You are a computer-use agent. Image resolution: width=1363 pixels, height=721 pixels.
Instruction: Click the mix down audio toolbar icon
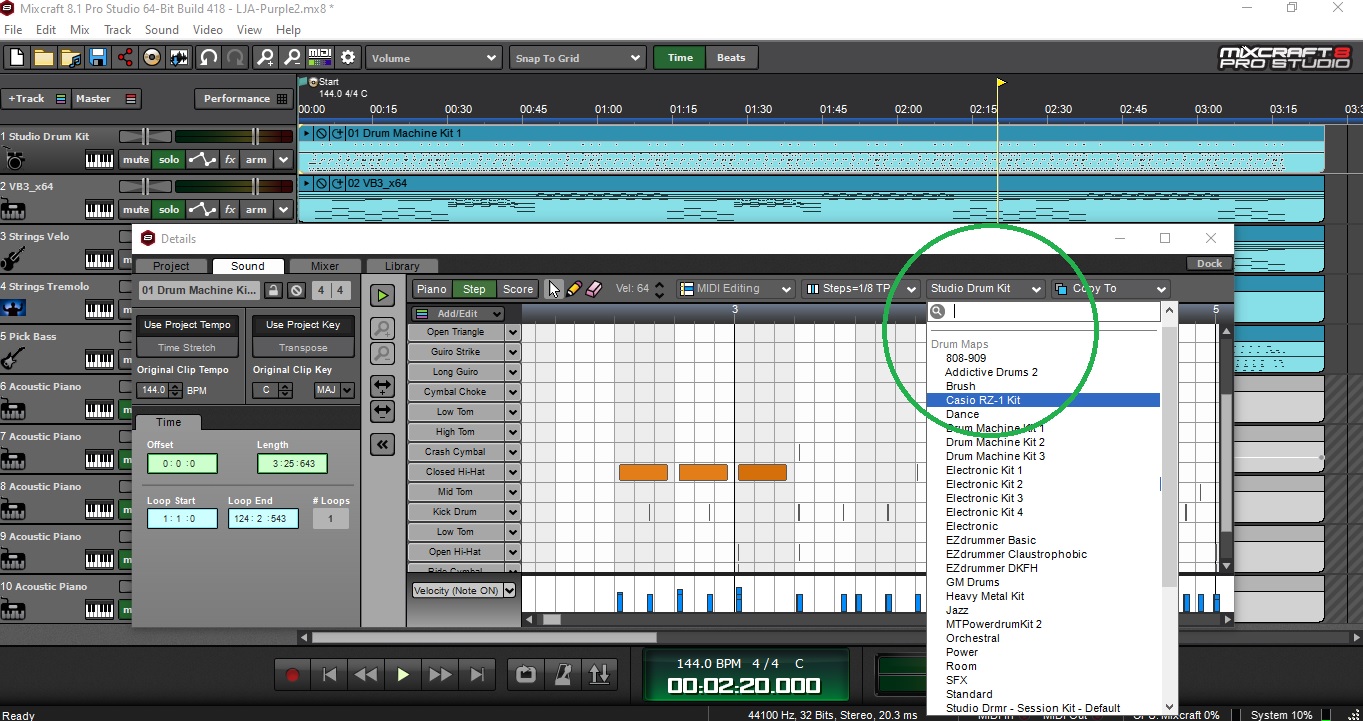[180, 58]
